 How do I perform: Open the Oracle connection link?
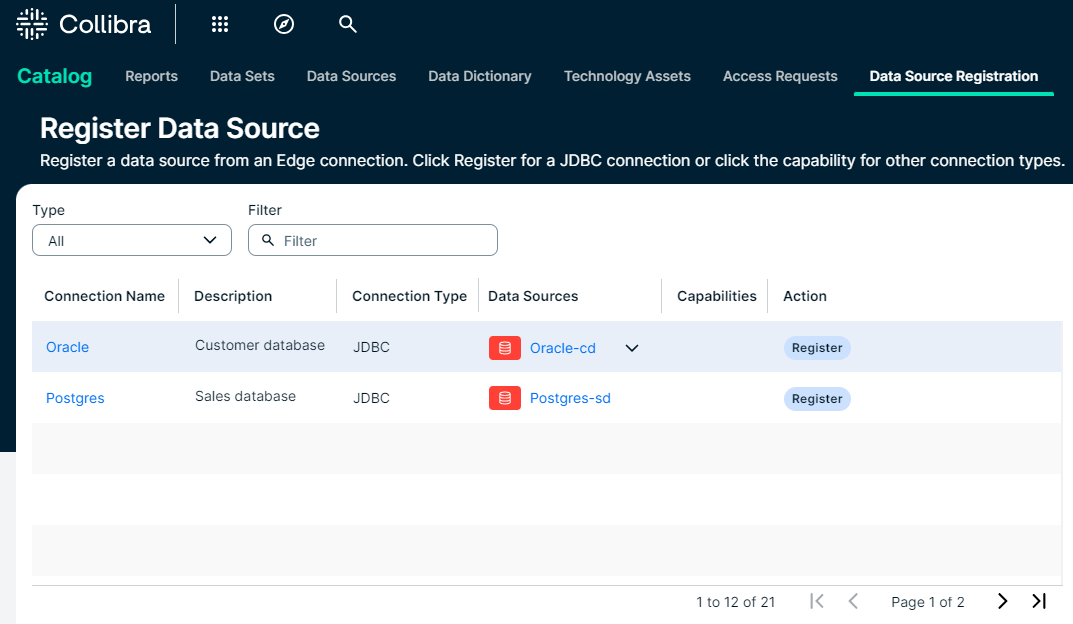pyautogui.click(x=67, y=347)
